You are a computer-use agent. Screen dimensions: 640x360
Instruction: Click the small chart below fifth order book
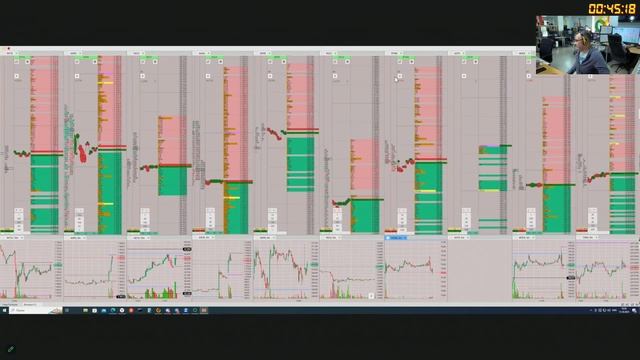pos(286,270)
